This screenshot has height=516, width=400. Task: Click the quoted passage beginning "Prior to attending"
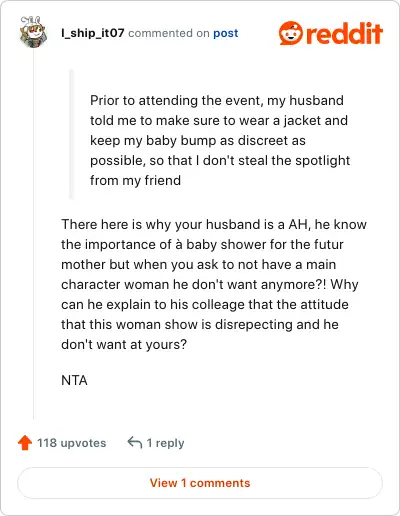[x=220, y=140]
